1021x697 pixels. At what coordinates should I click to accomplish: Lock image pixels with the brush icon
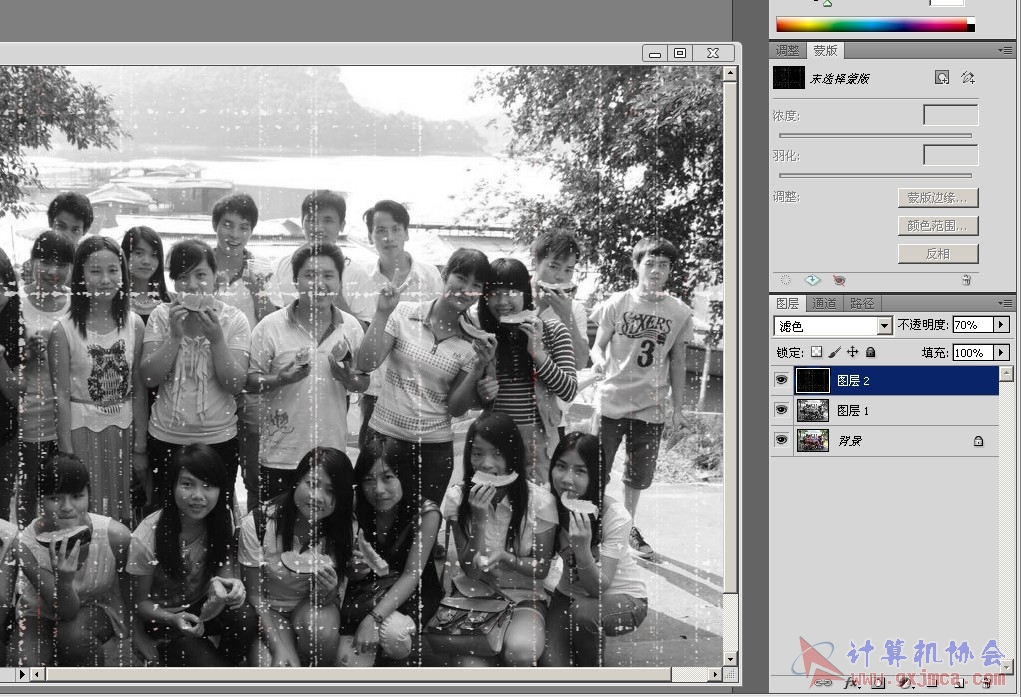click(834, 352)
